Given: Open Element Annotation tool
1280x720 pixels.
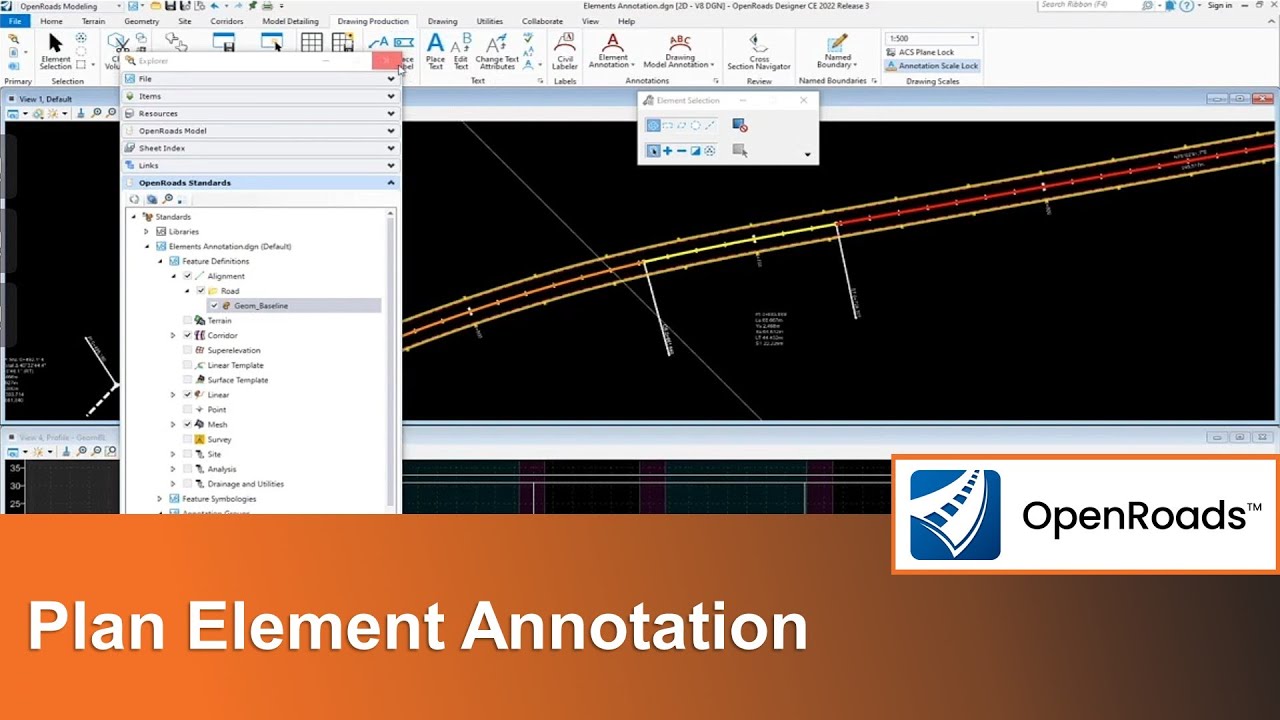Looking at the screenshot, I should point(613,51).
